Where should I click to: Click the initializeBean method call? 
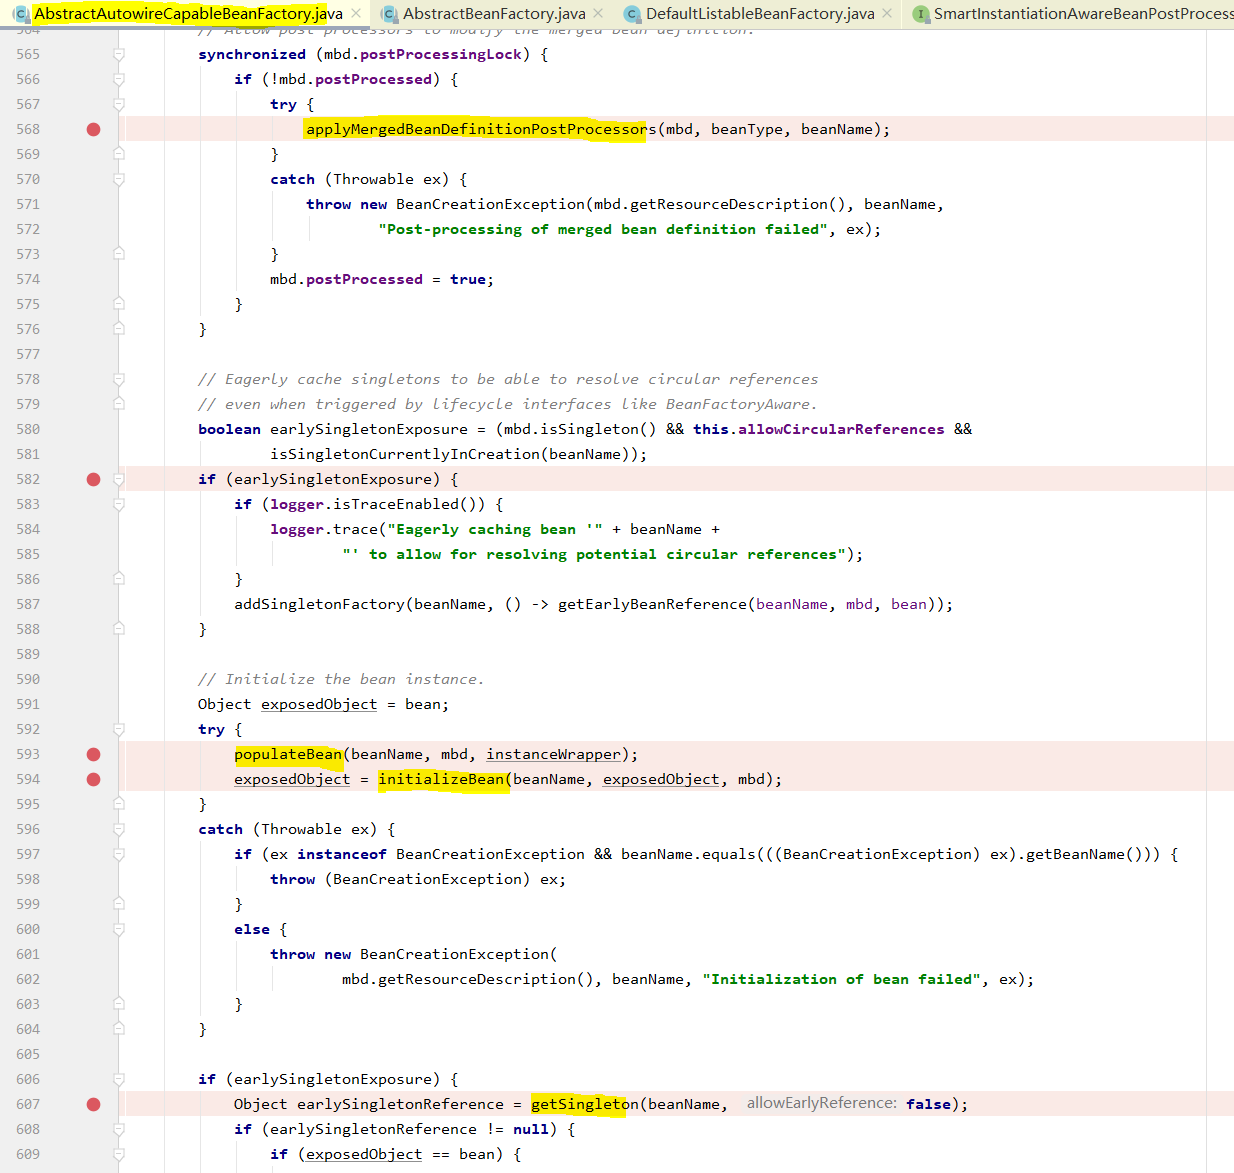(441, 779)
